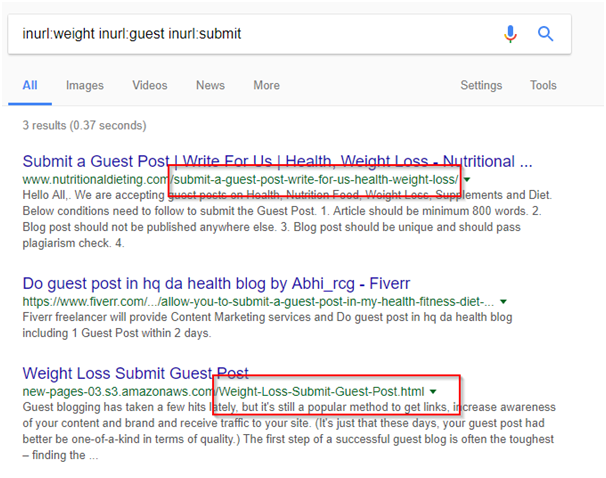Image resolution: width=606 pixels, height=478 pixels.
Task: Open 'Weight Loss Submit Guest Post' result
Action: [135, 373]
